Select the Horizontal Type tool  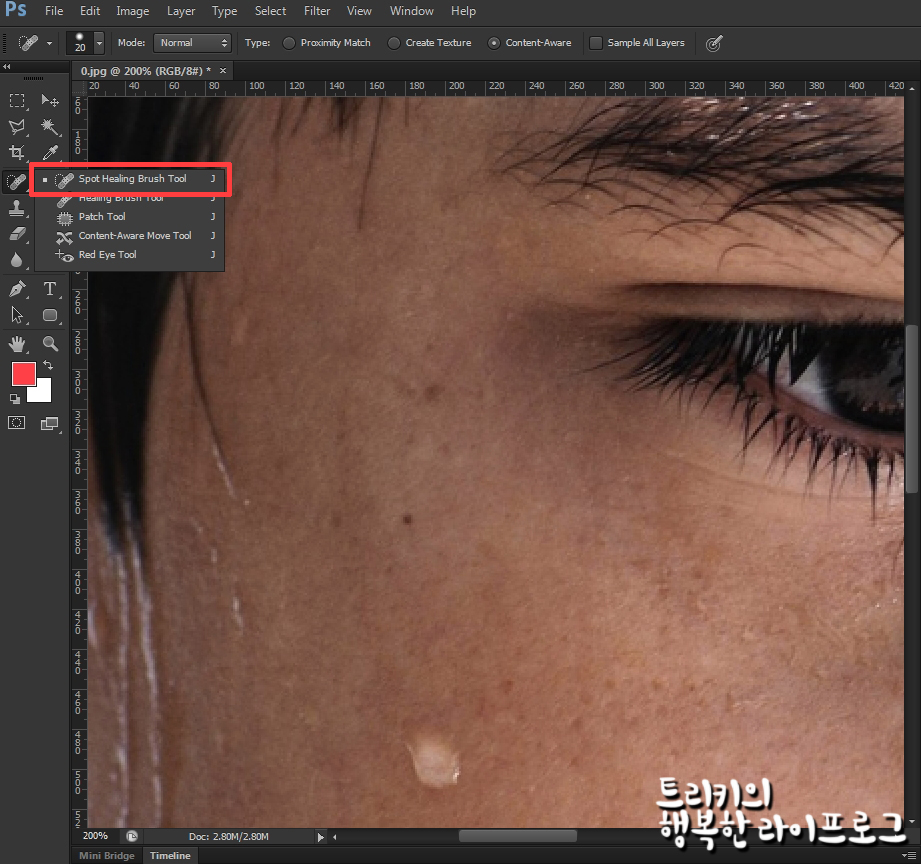(x=49, y=289)
